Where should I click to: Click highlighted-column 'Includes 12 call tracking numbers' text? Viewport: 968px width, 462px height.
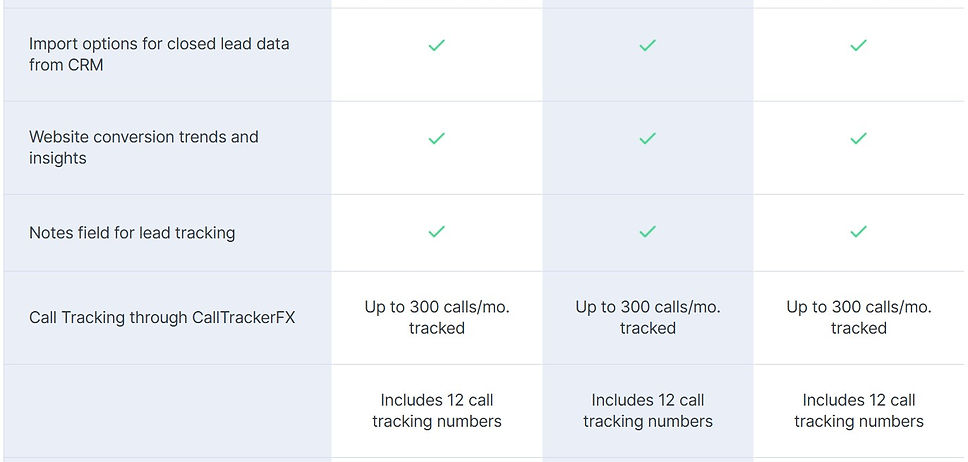point(648,411)
